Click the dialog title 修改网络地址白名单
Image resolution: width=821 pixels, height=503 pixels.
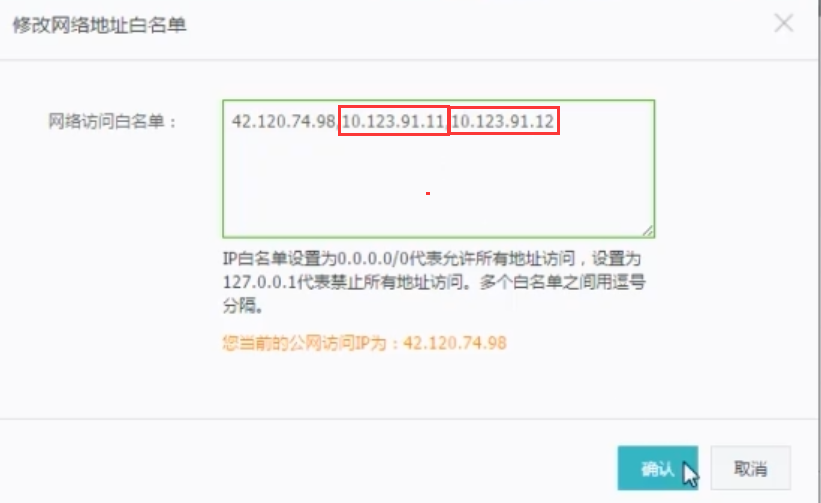point(99,25)
